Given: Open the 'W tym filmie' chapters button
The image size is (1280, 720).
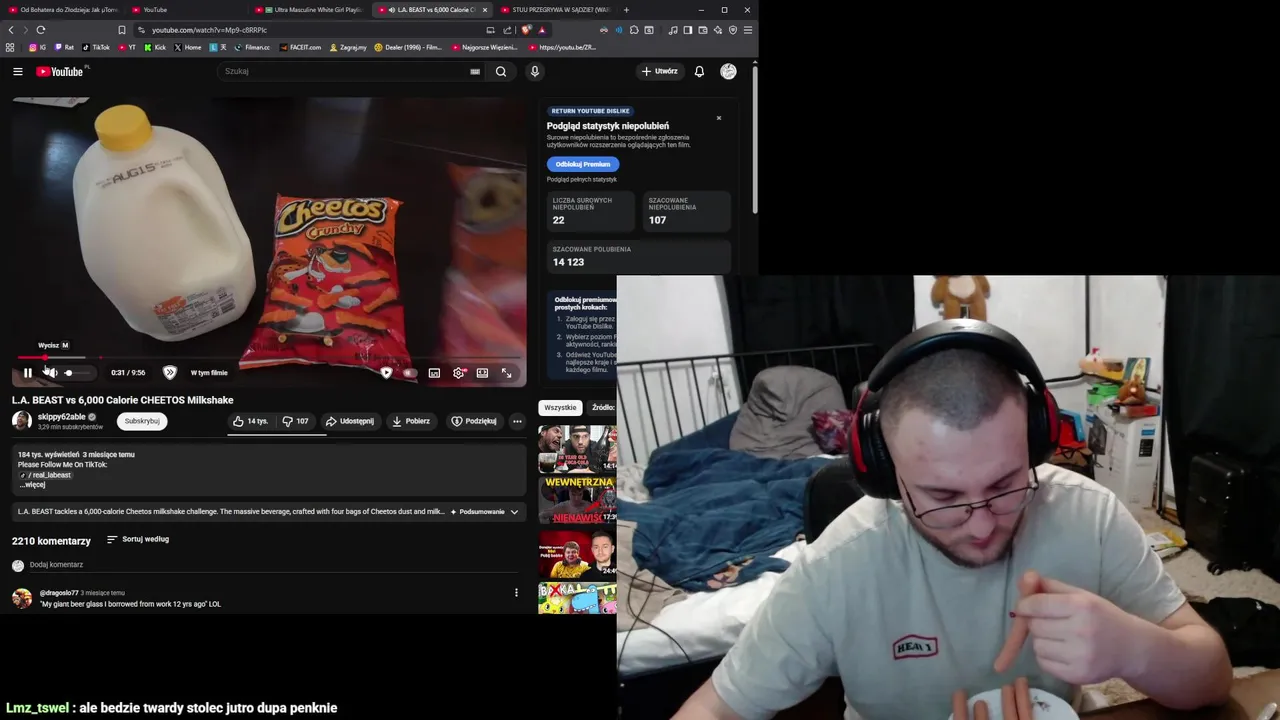Looking at the screenshot, I should point(209,373).
